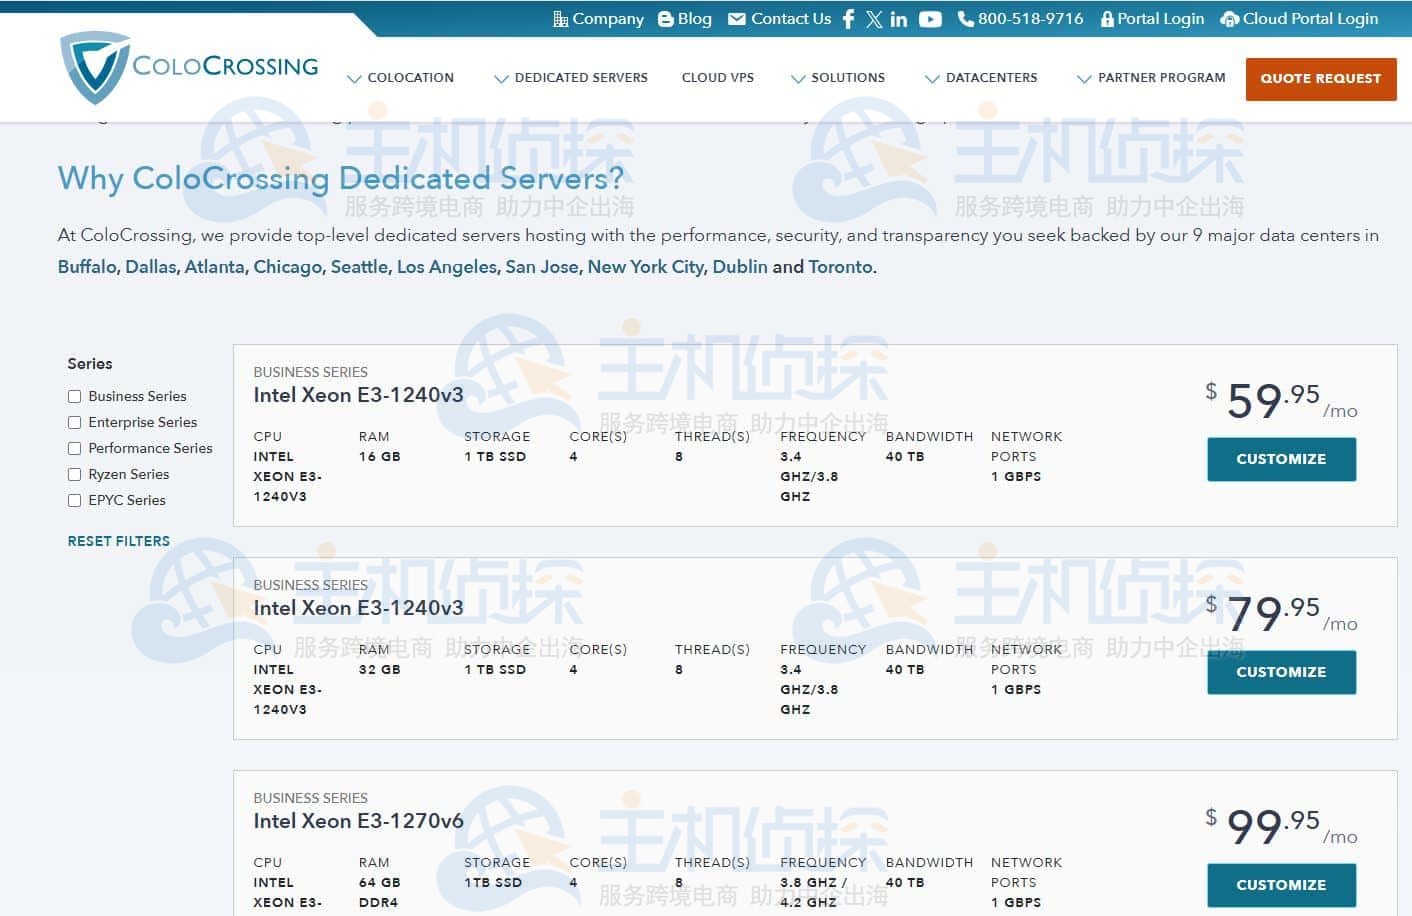
Task: Open the X (Twitter) icon link
Action: coord(874,19)
